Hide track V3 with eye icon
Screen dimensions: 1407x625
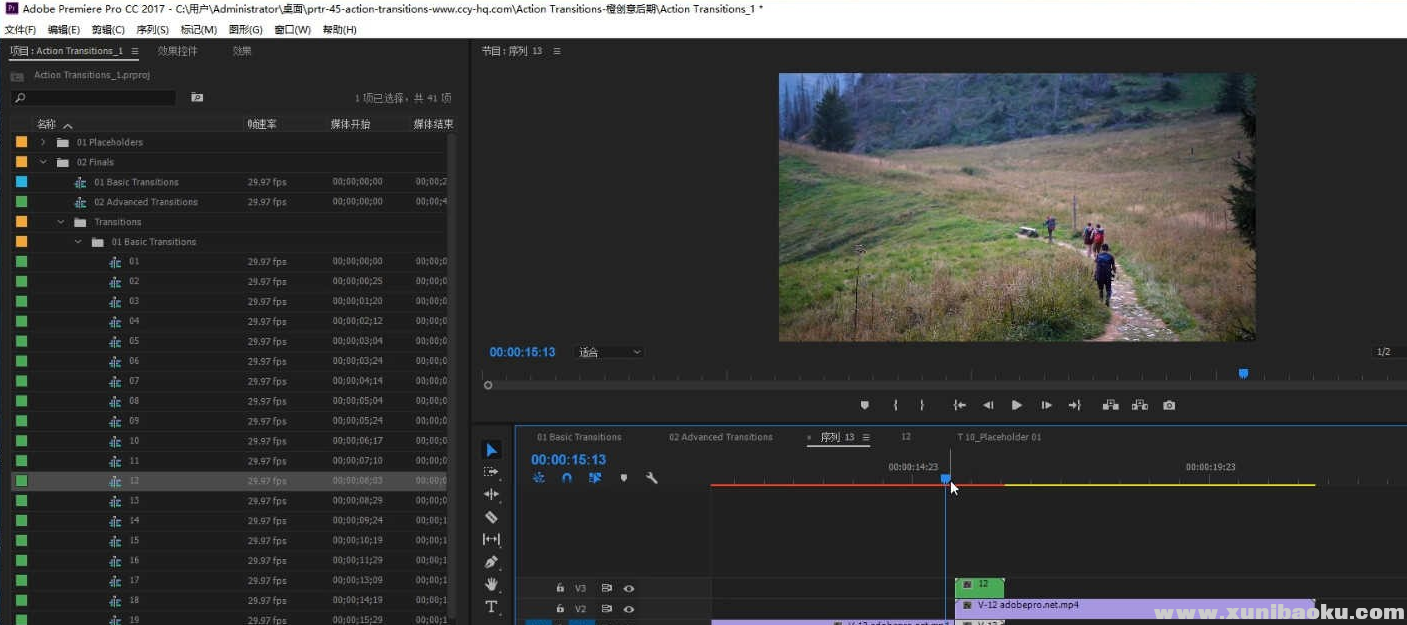[629, 588]
